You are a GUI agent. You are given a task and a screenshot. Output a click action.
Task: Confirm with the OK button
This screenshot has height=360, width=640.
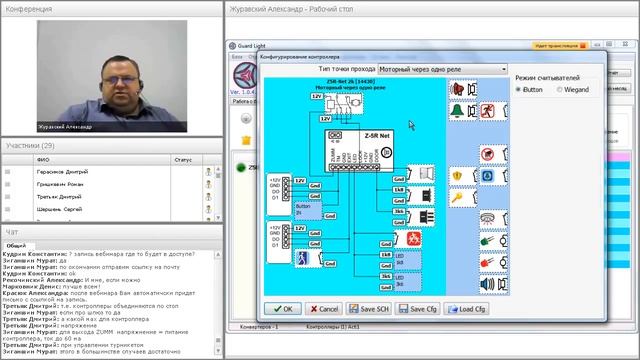(x=283, y=309)
